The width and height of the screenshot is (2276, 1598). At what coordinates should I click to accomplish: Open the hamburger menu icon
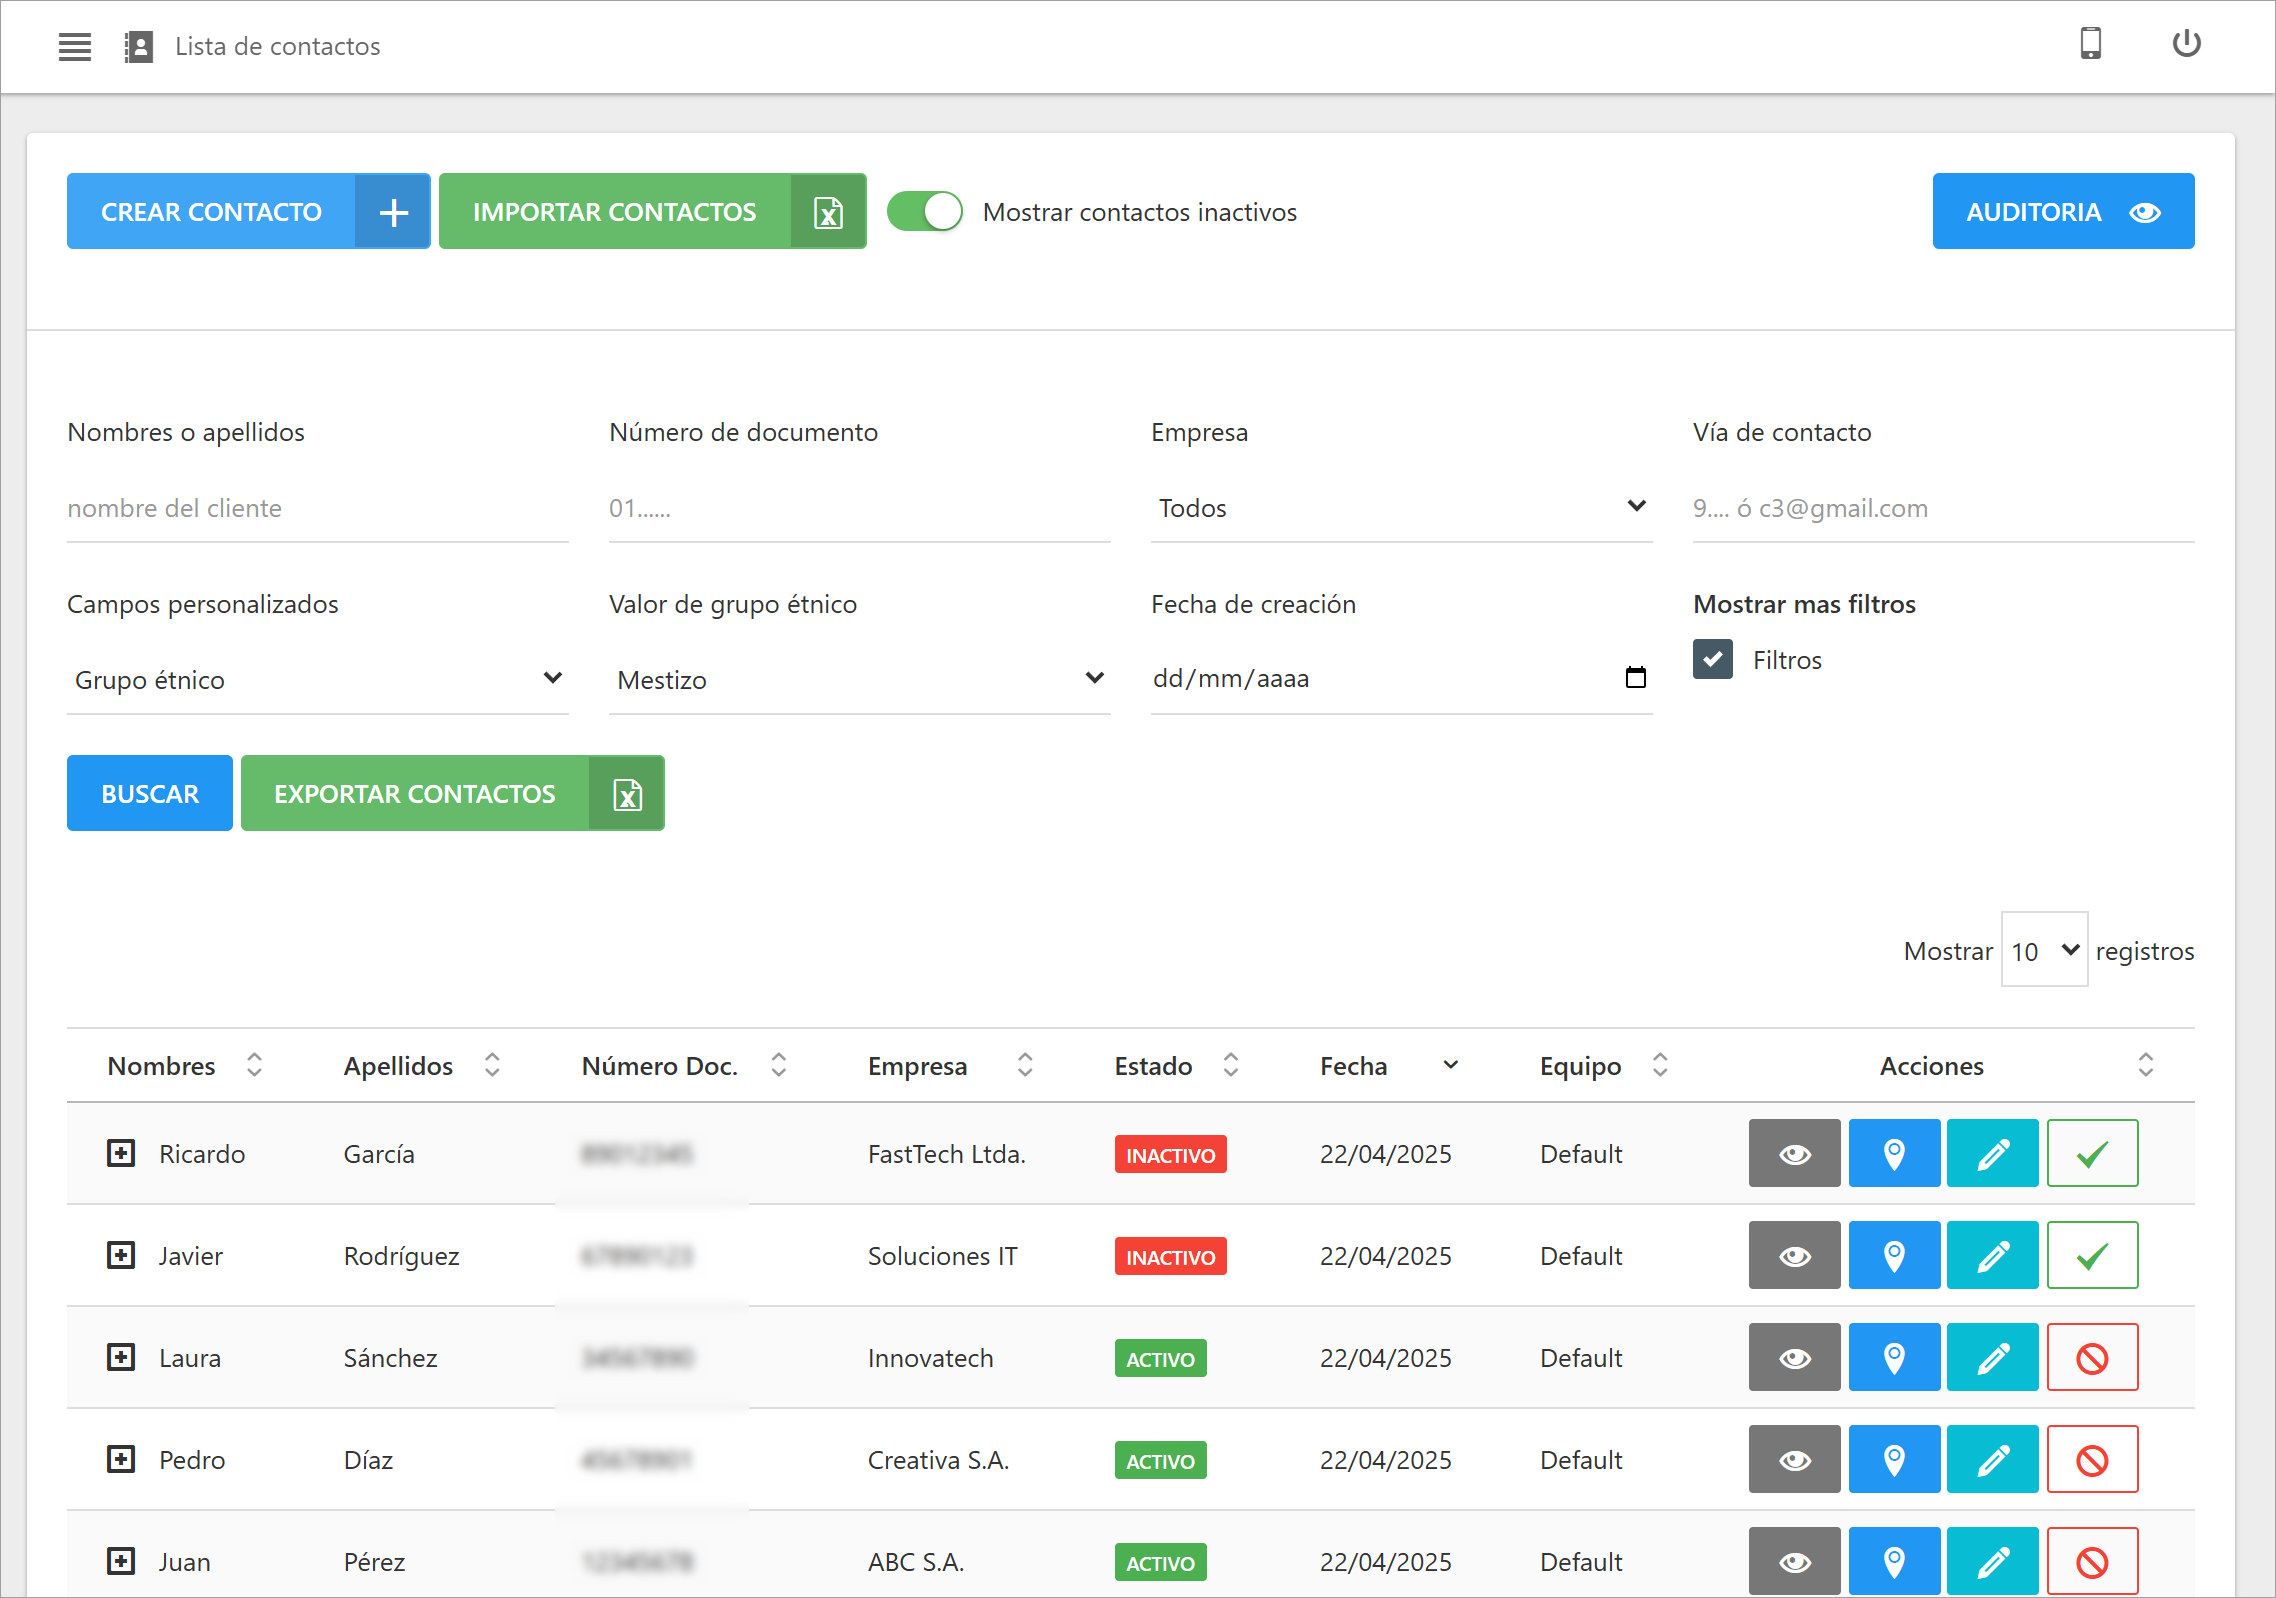pyautogui.click(x=75, y=46)
